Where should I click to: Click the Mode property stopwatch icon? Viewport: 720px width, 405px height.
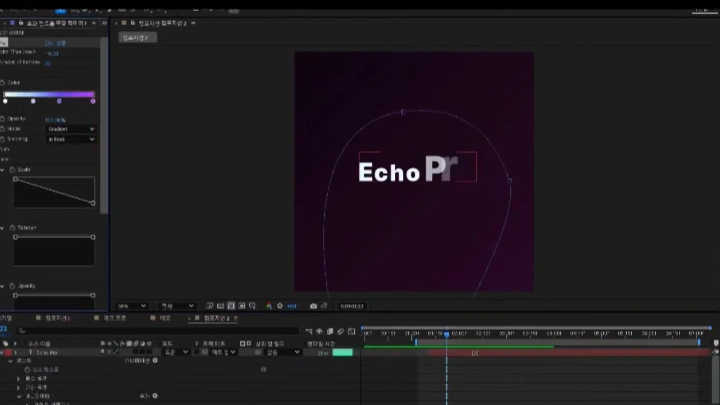click(x=3, y=129)
